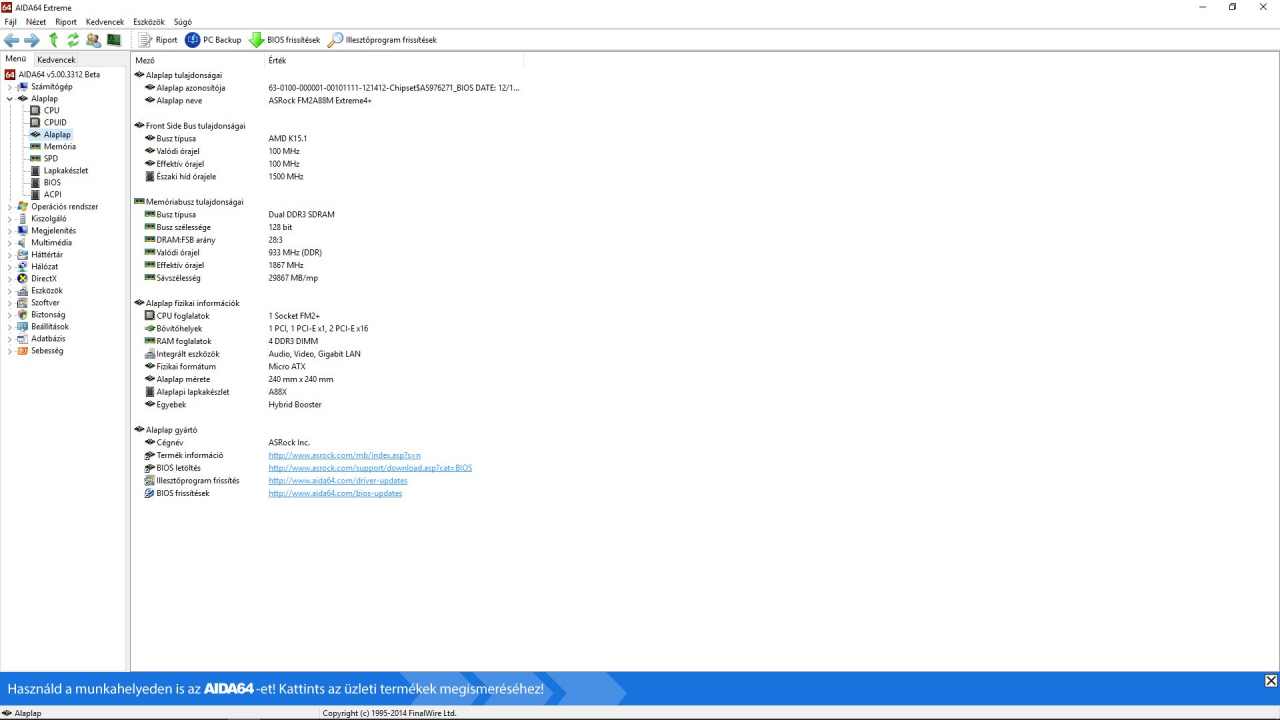Open the aida64.com driver-updates link
This screenshot has height=720, width=1280.
338,481
